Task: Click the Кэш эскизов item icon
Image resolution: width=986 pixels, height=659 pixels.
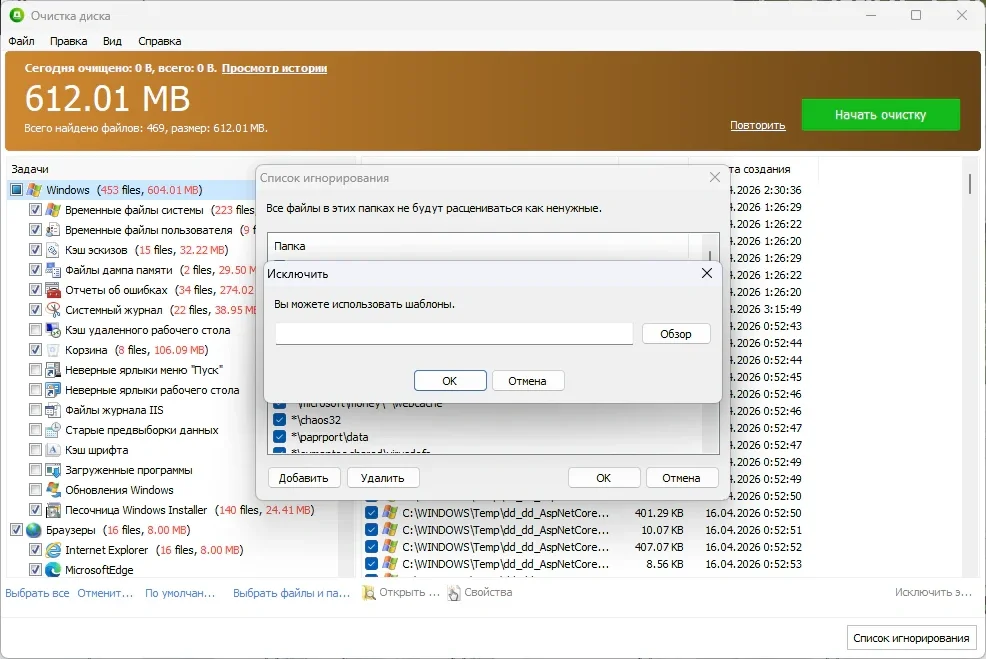Action: [54, 250]
